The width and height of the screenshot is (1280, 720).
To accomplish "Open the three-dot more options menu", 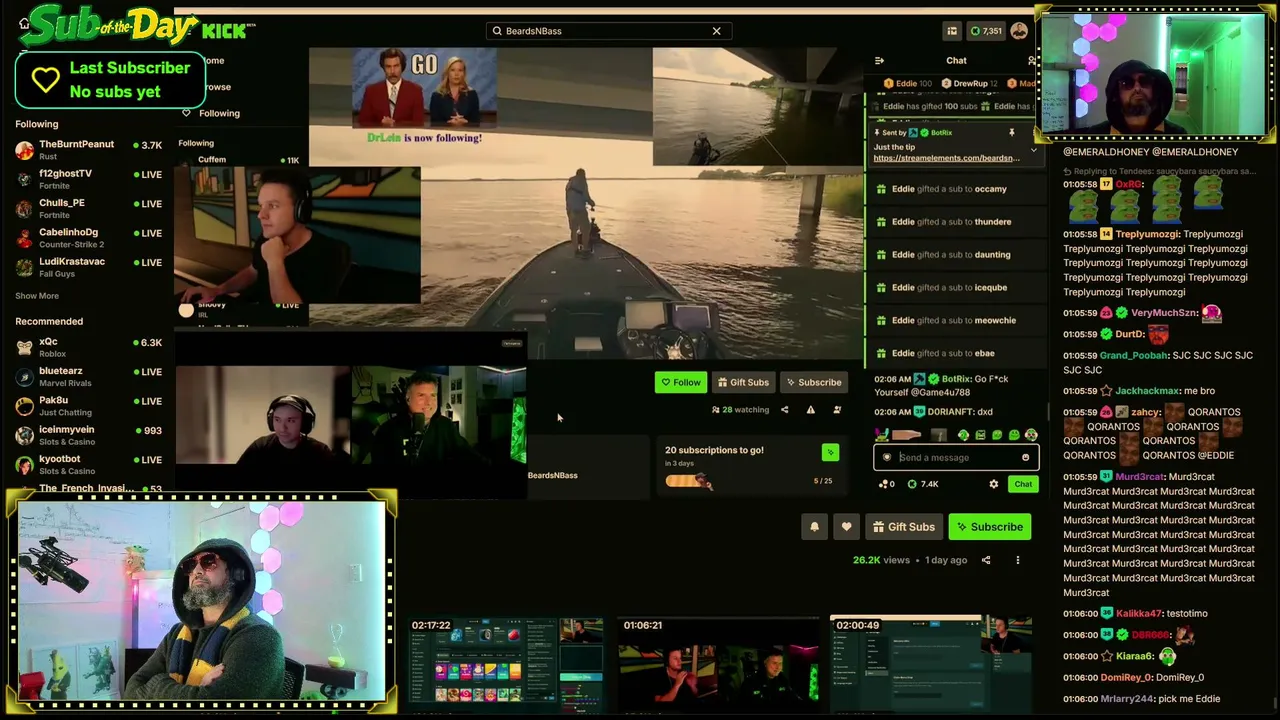I will tap(1018, 560).
